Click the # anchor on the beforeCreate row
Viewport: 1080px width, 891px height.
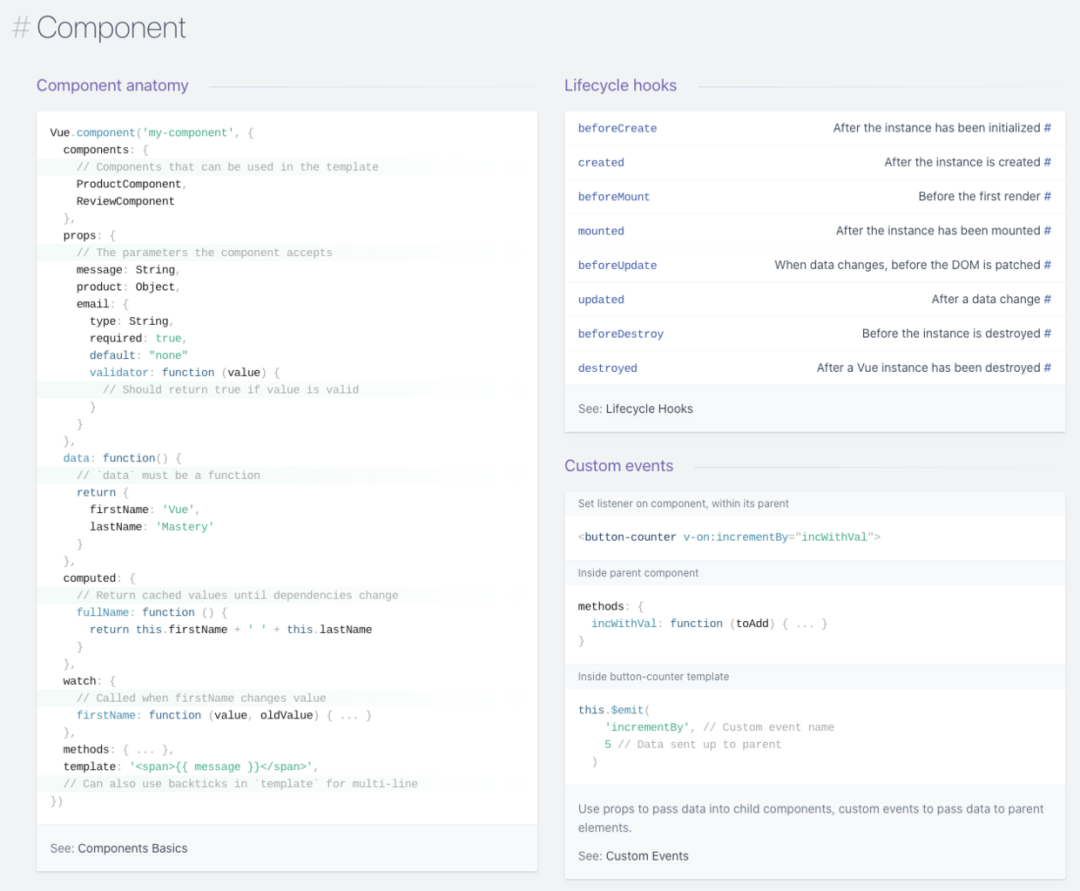click(x=1047, y=128)
